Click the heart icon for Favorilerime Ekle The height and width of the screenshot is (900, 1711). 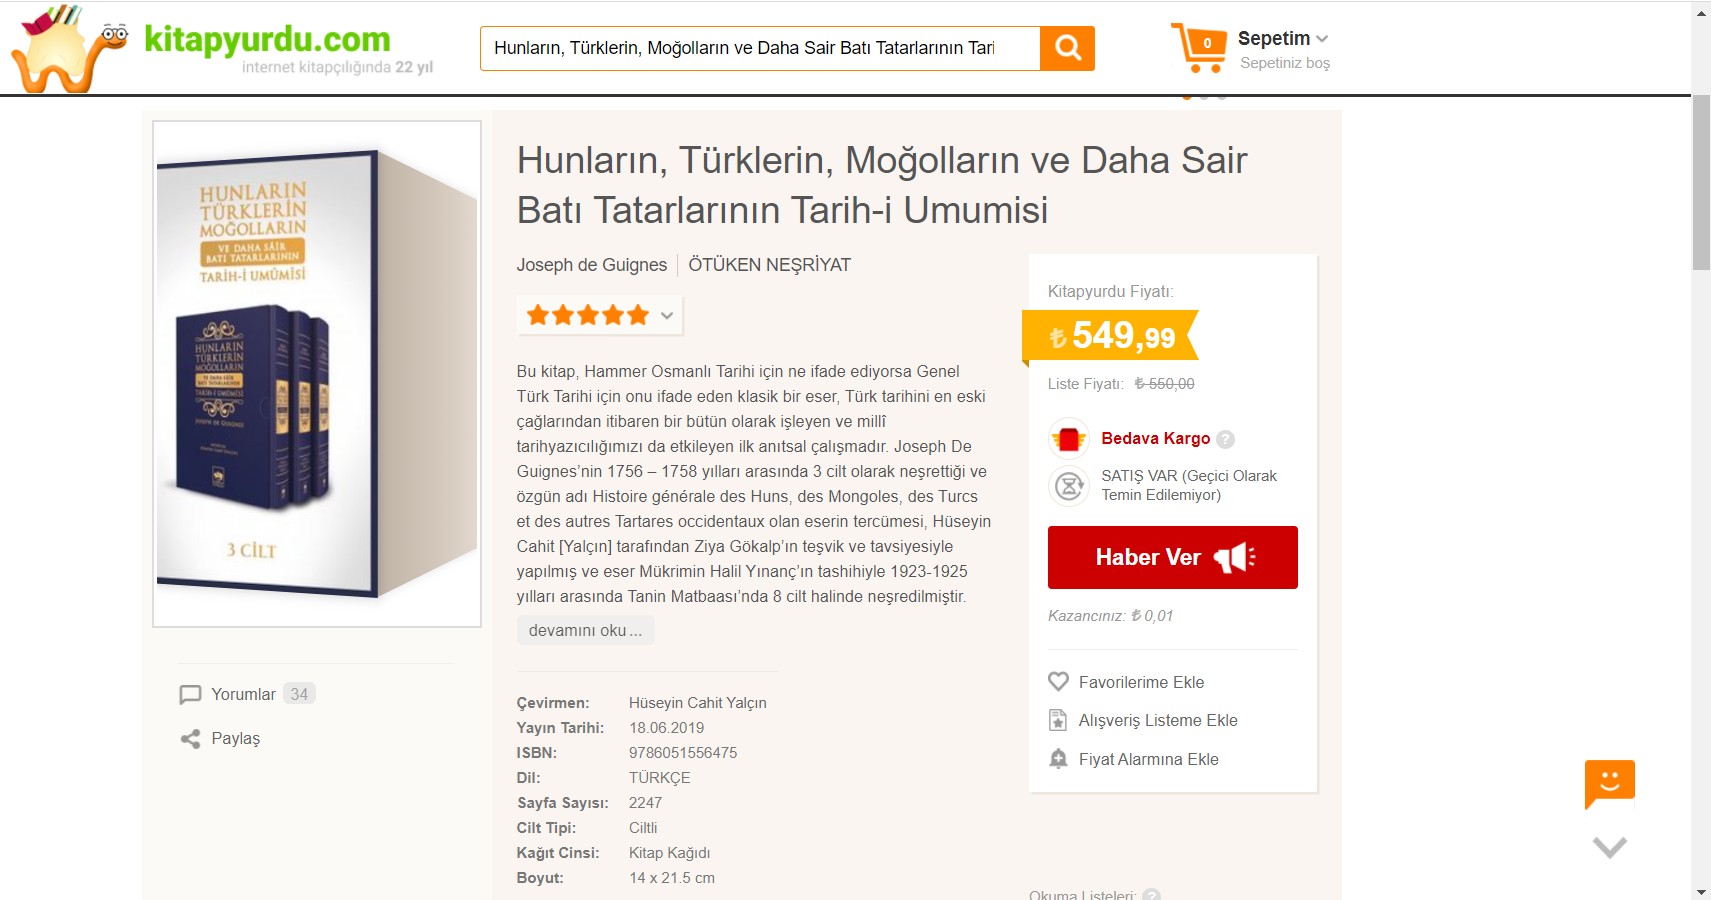[1058, 682]
